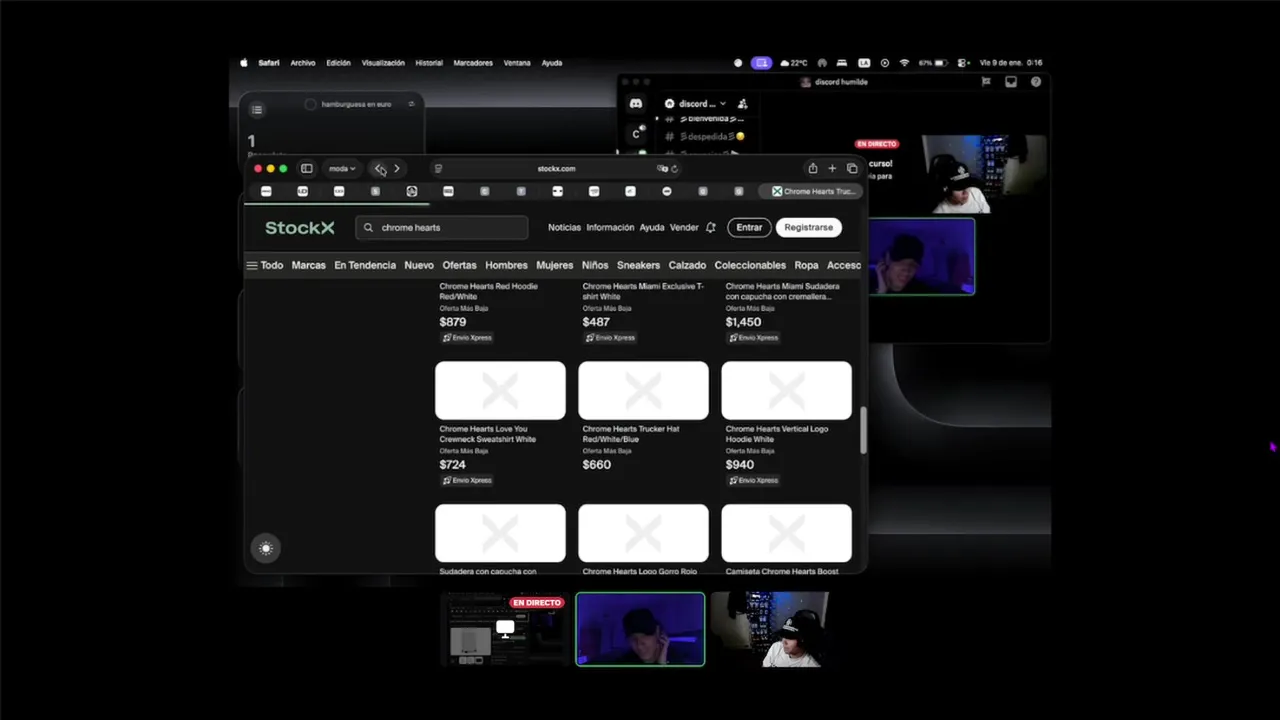Open the En Tendencia category link
This screenshot has width=1280, height=720.
pyautogui.click(x=365, y=266)
